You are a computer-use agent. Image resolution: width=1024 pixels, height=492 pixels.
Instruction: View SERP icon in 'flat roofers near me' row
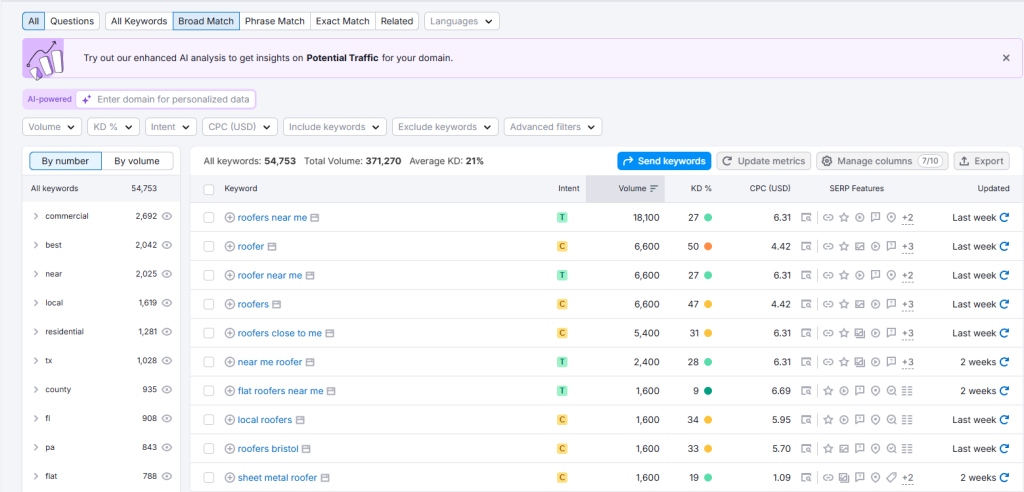[x=807, y=391]
